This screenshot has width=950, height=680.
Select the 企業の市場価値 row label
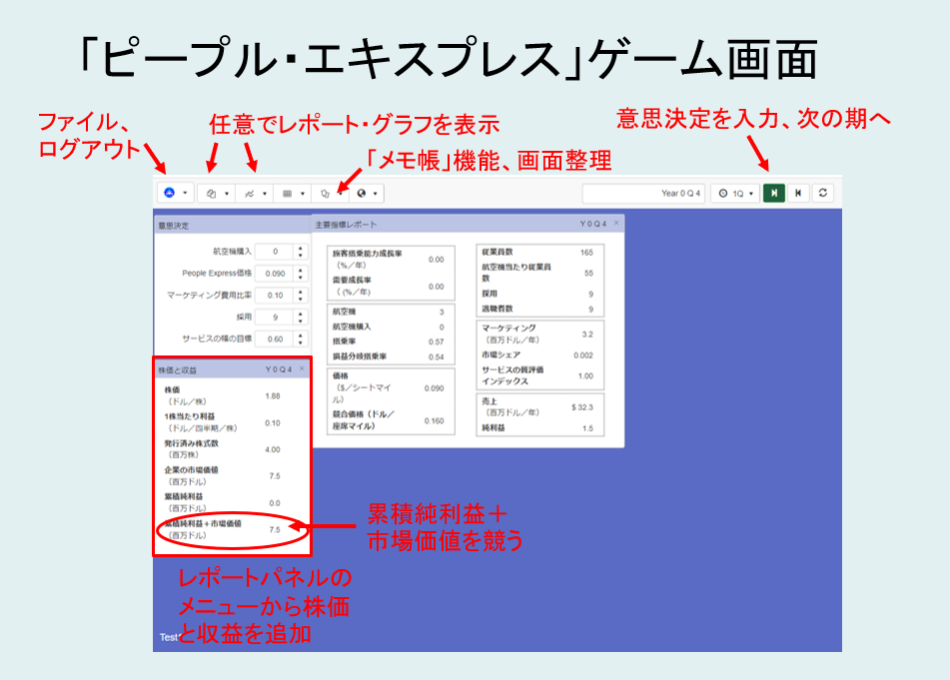pyautogui.click(x=191, y=475)
